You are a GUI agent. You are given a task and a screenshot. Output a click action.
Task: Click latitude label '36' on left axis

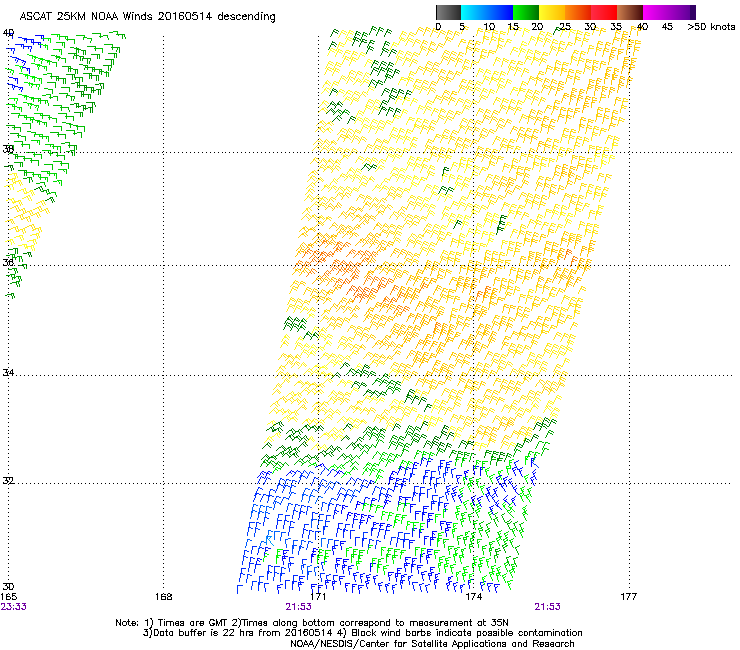pyautogui.click(x=8, y=262)
